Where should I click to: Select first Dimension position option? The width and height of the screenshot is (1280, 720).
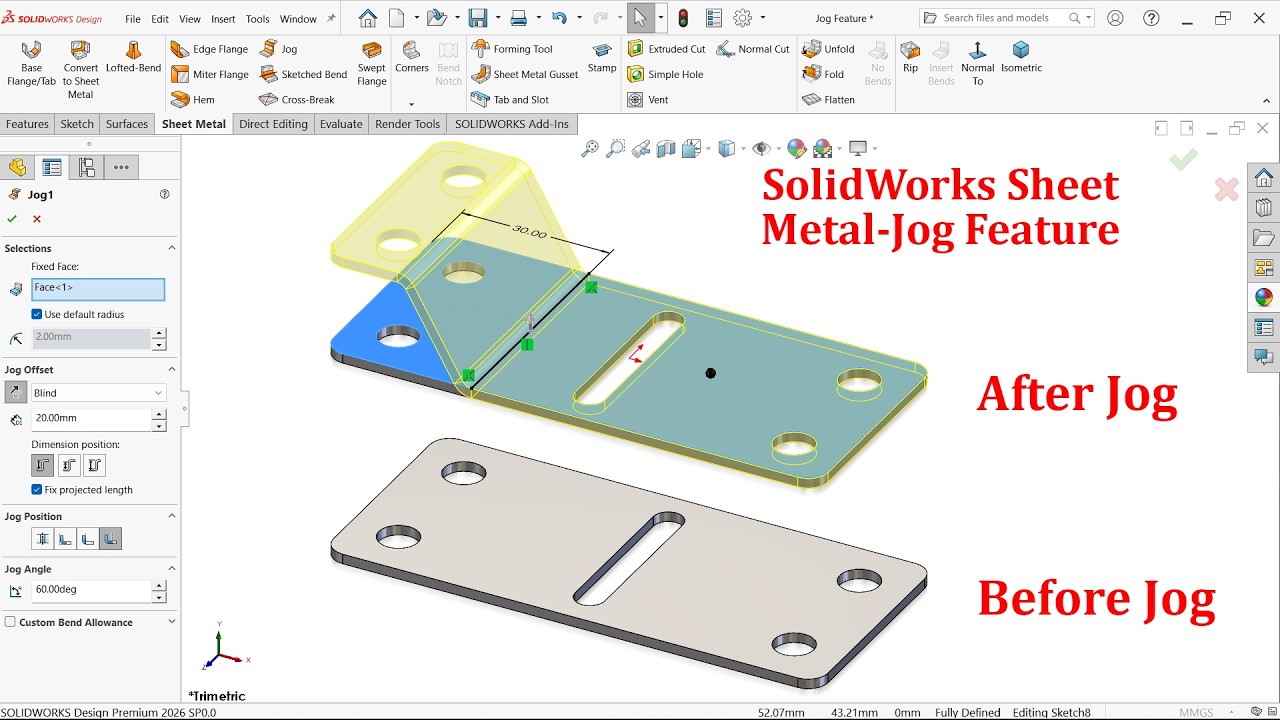[x=42, y=465]
